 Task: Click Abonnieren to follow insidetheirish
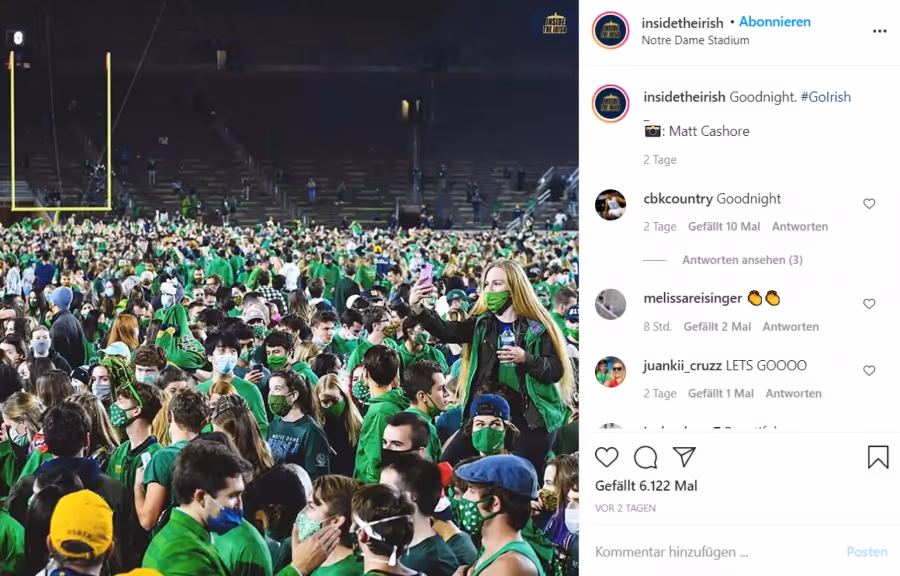pos(774,22)
